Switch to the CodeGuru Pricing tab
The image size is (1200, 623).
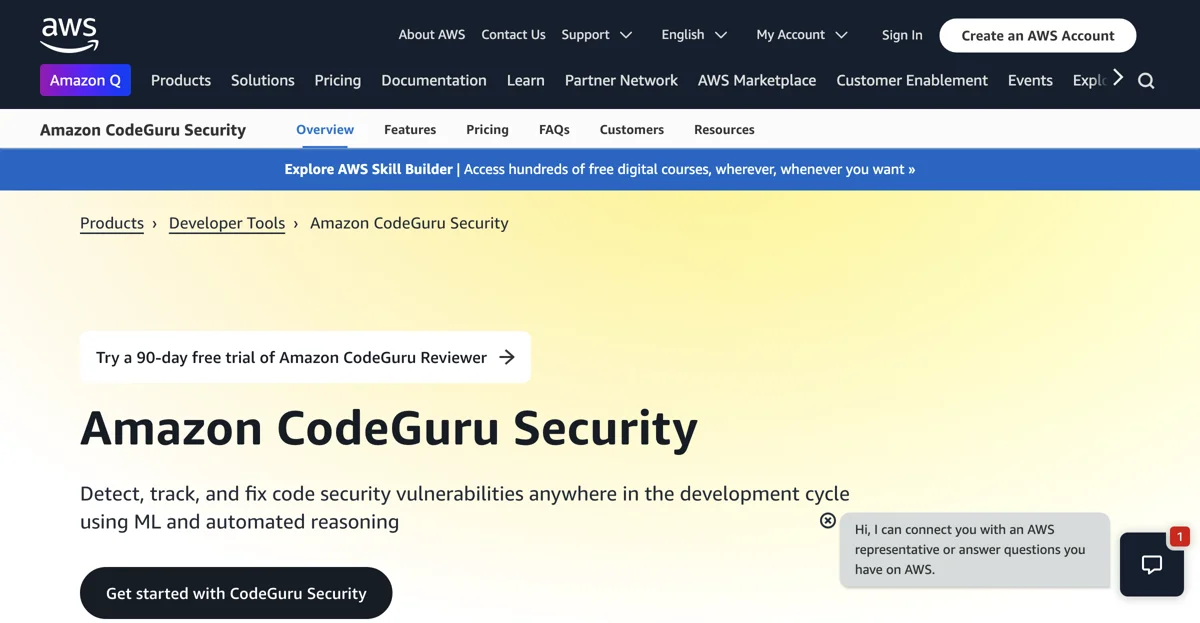pos(487,129)
